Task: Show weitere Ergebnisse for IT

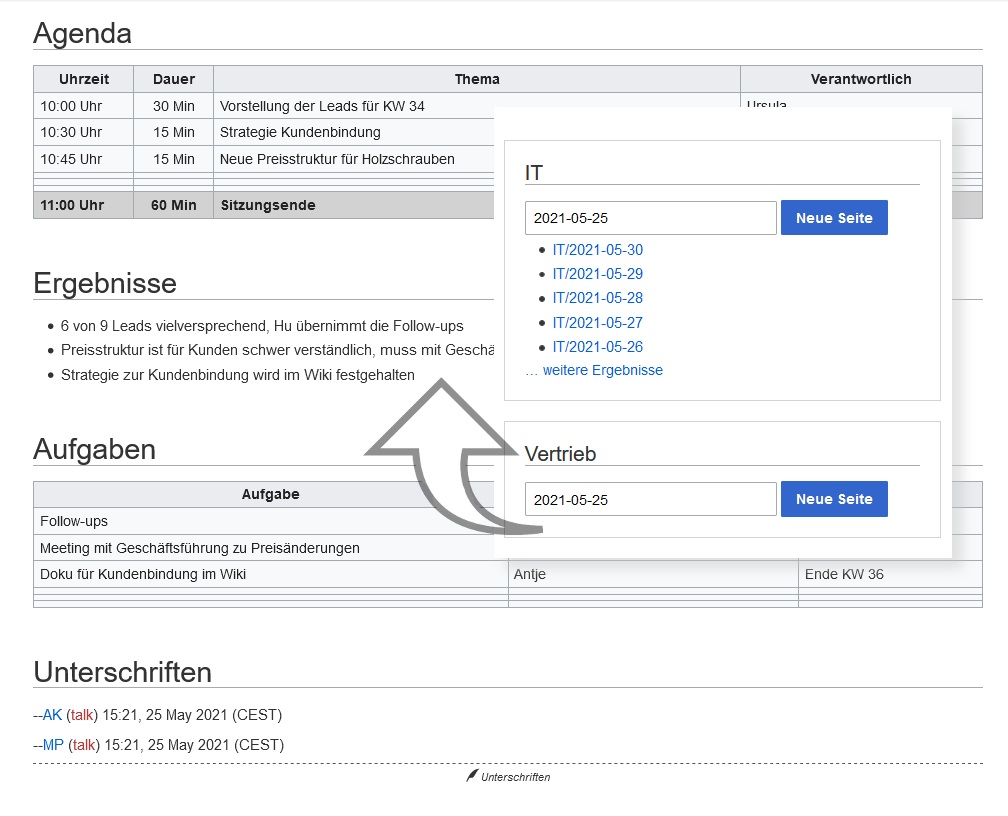Action: click(594, 370)
